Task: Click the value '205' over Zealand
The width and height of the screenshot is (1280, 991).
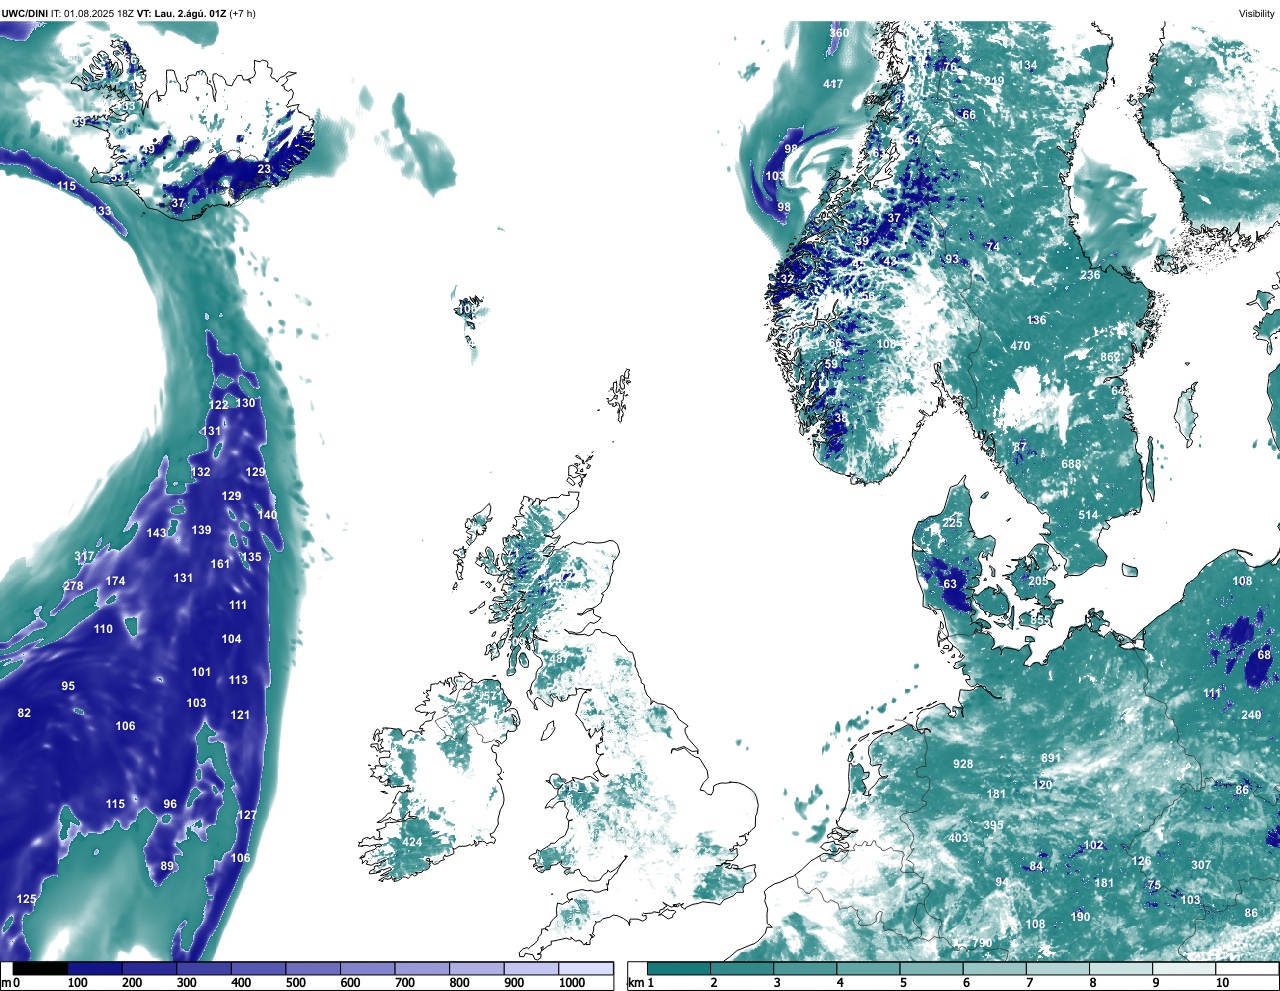Action: [x=1038, y=581]
